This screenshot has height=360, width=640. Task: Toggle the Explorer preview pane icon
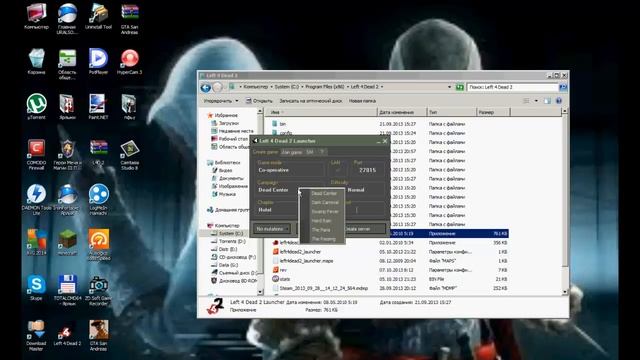point(547,101)
